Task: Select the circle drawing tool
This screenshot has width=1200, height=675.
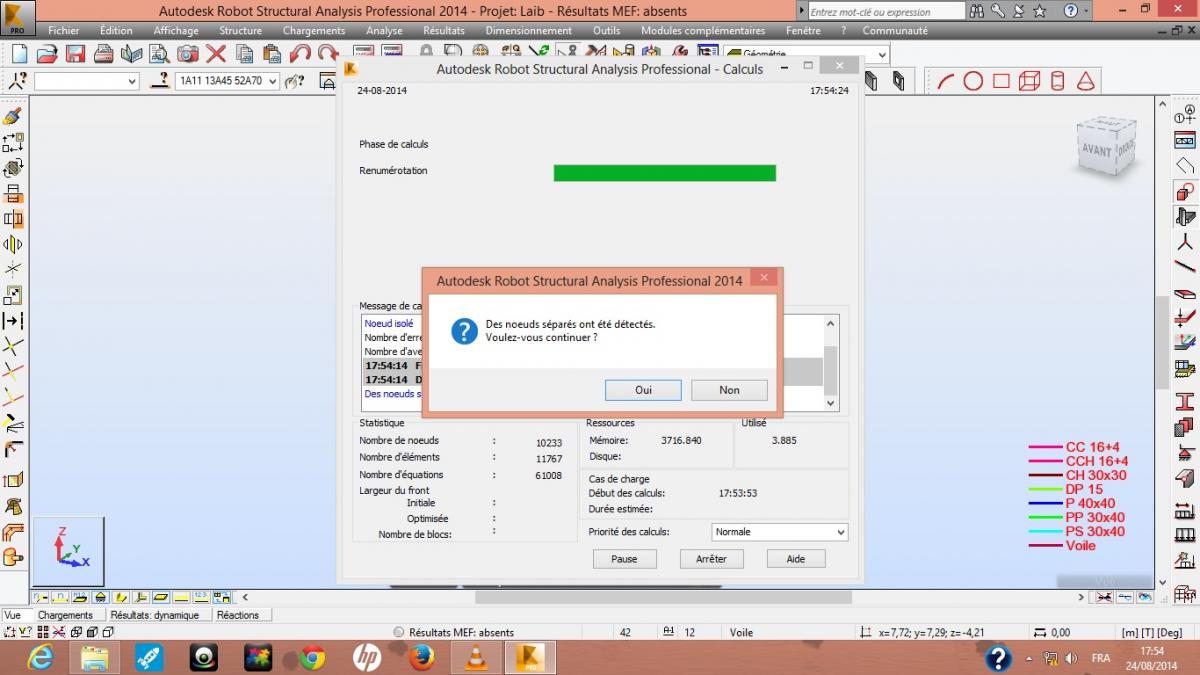Action: click(973, 81)
